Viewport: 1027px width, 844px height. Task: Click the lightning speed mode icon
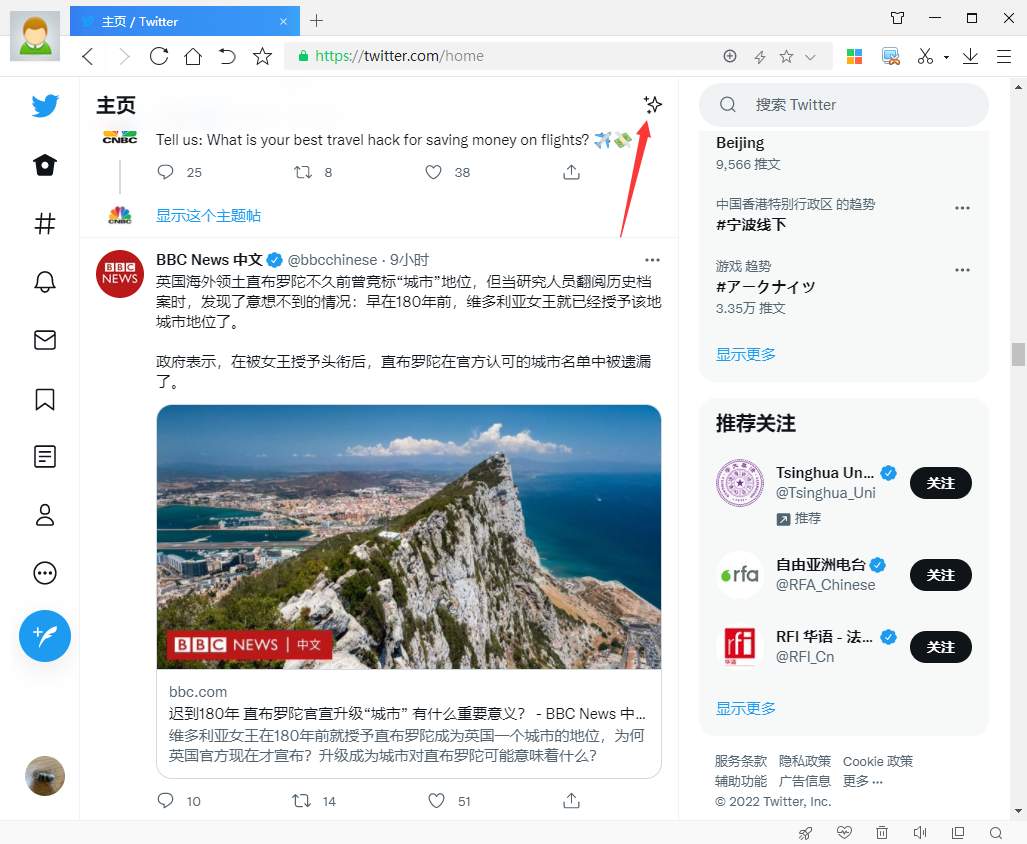(760, 57)
